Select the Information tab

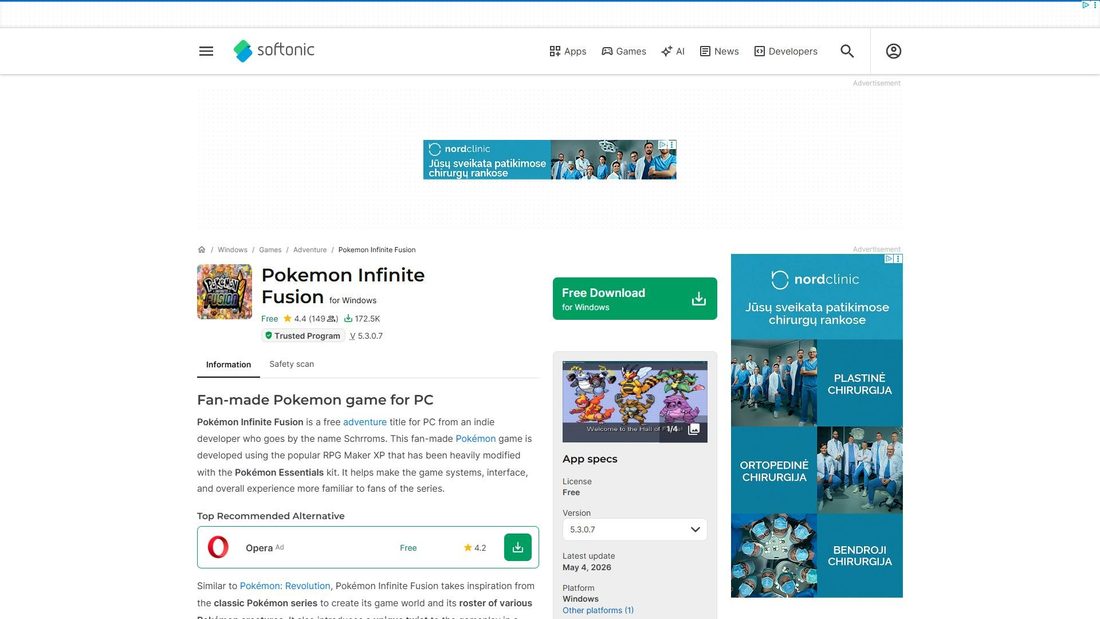point(228,365)
